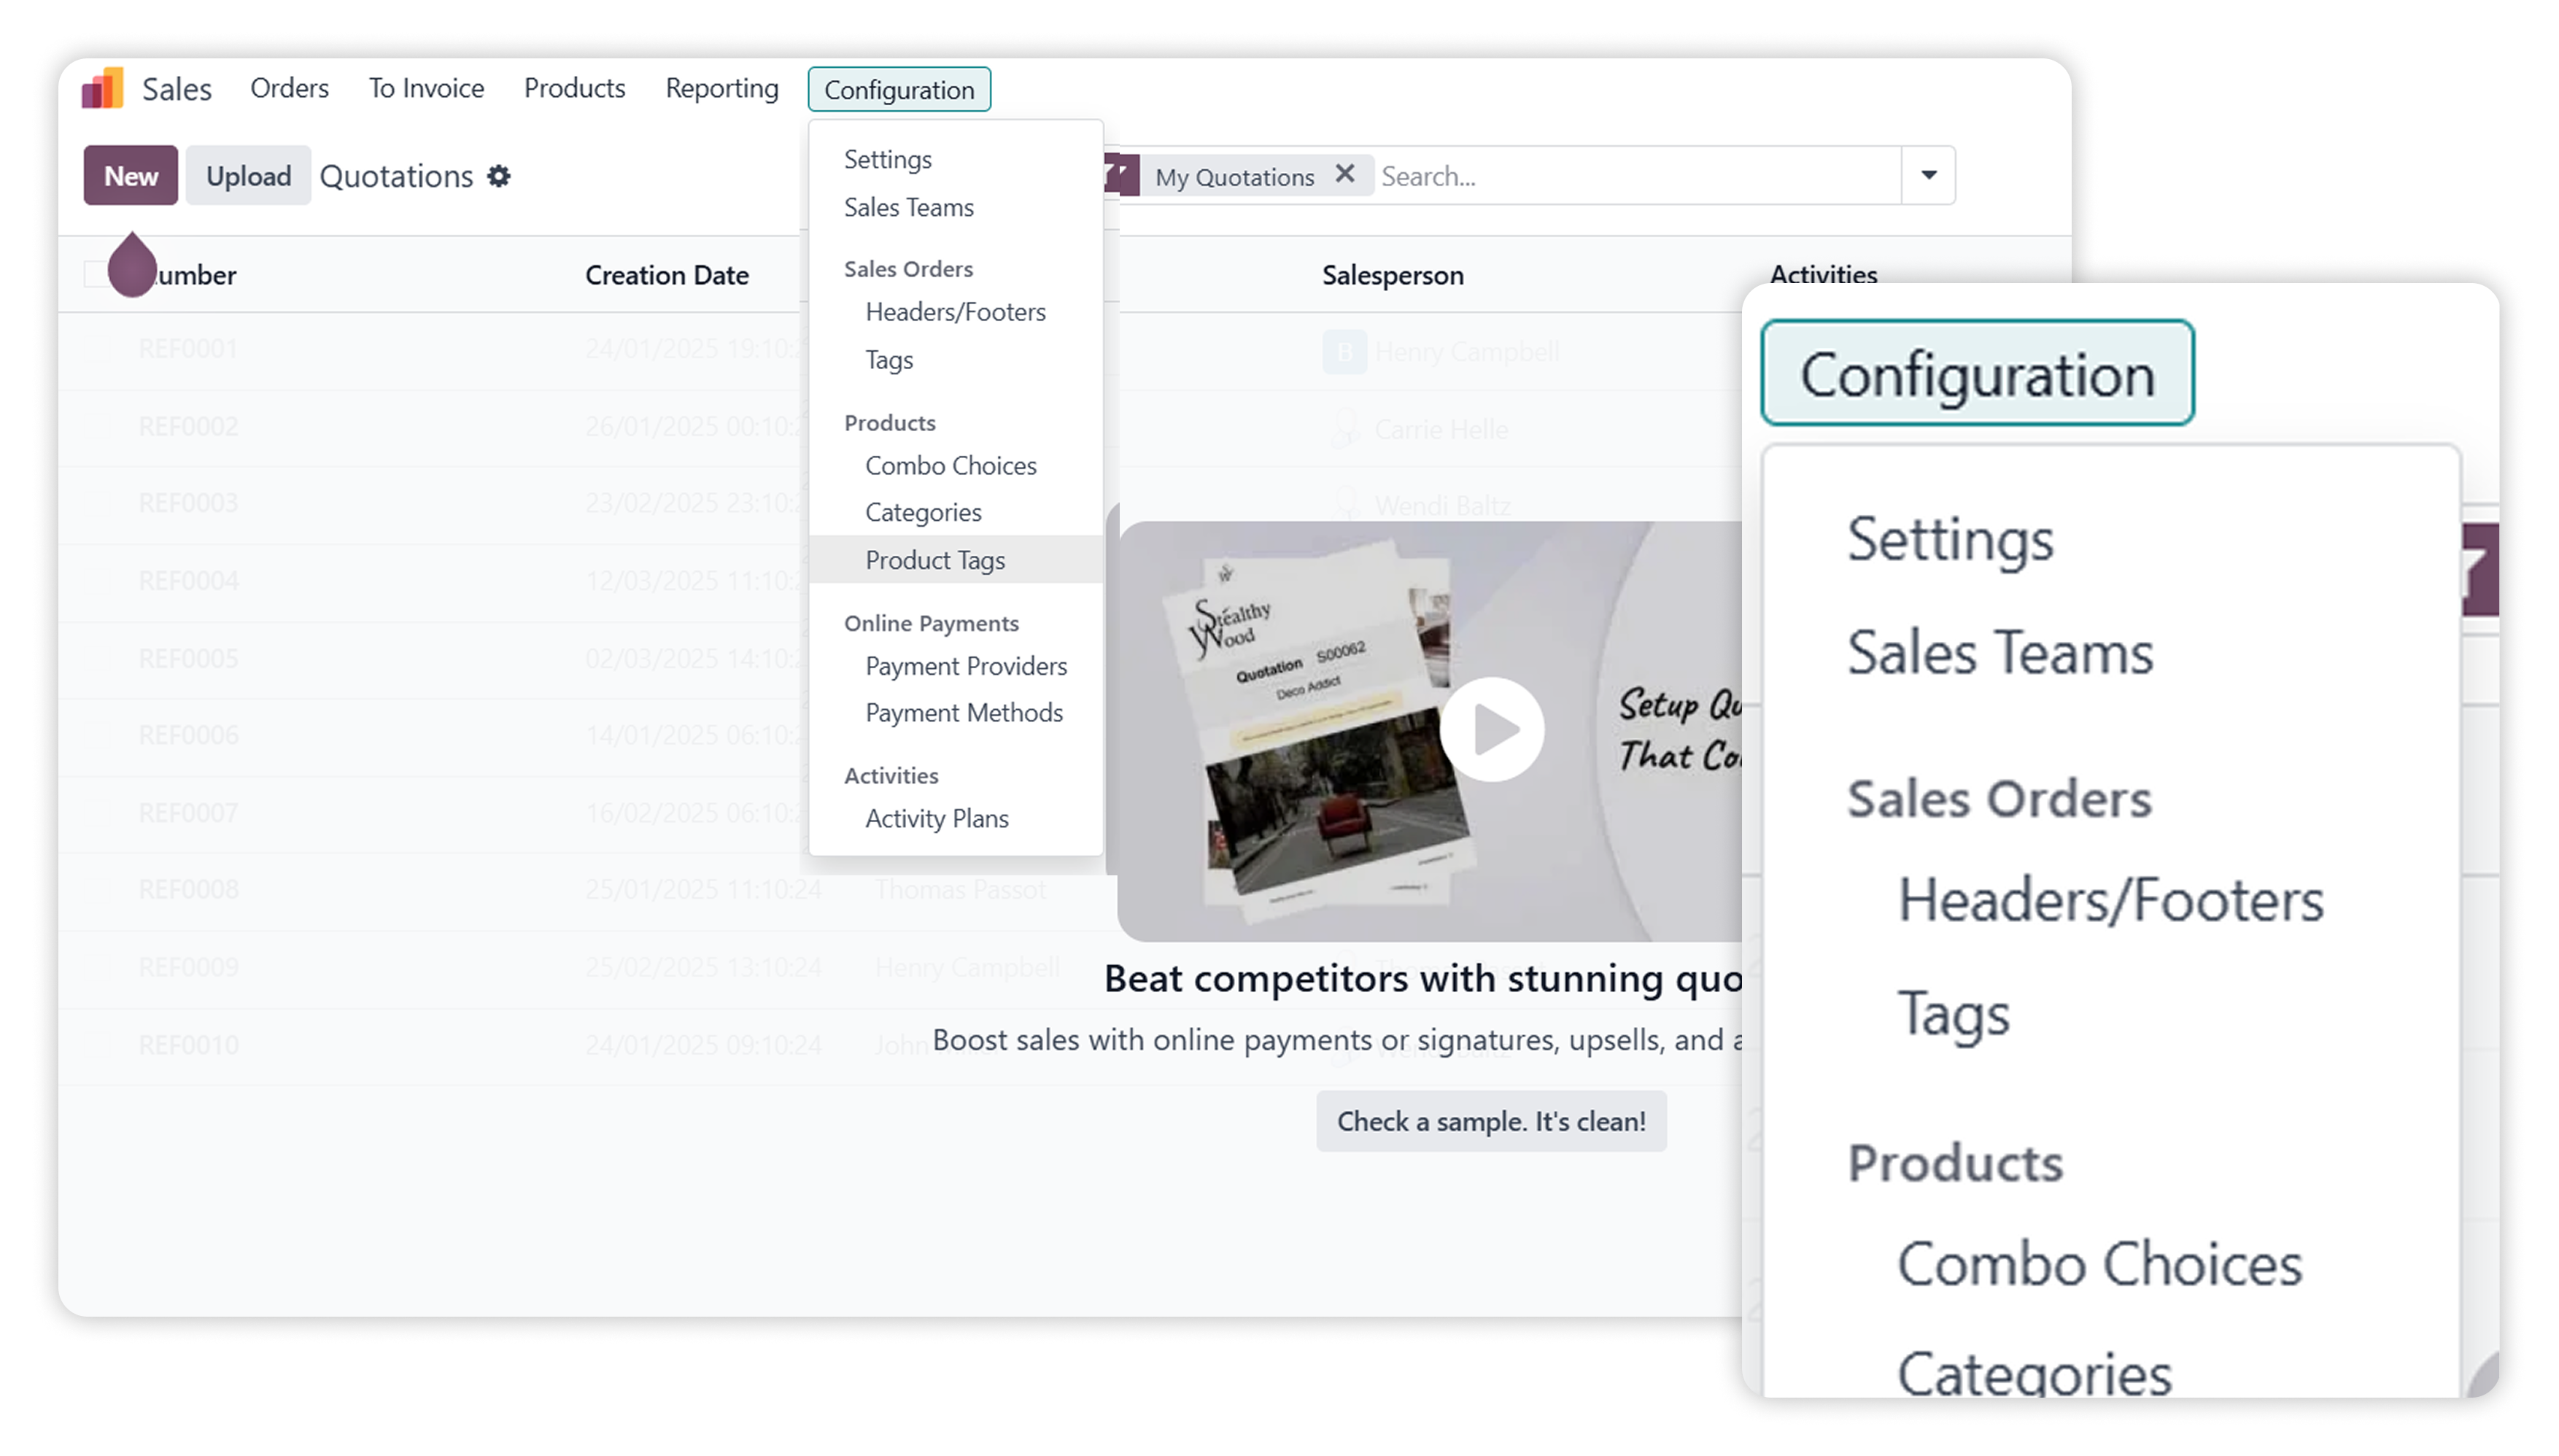Sort by Salesperson column header
This screenshot has width=2559, height=1456.
pyautogui.click(x=1392, y=275)
